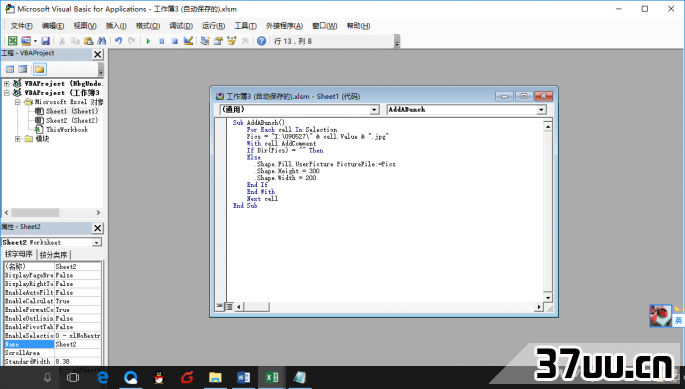
Task: Close the 工程 - VBAProject panel
Action: [98, 54]
